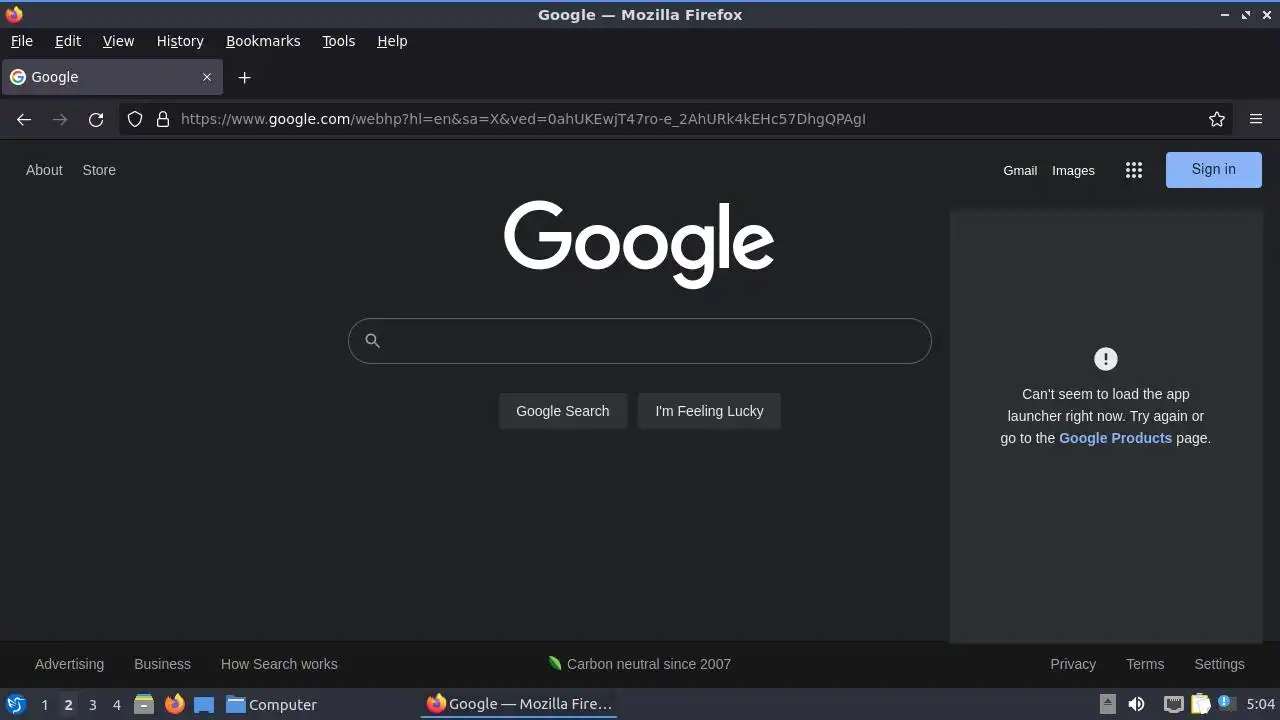
Task: Show site security padlock information
Action: point(163,119)
